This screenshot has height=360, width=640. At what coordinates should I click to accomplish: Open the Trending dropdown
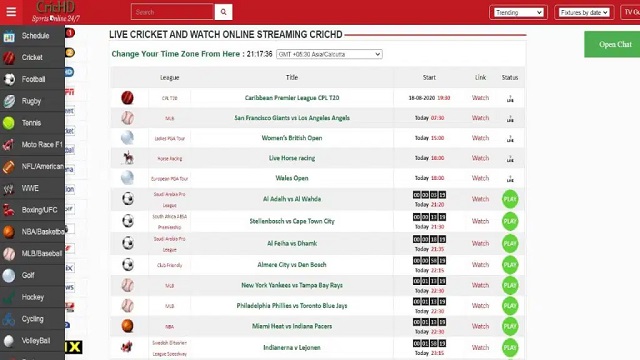[518, 13]
